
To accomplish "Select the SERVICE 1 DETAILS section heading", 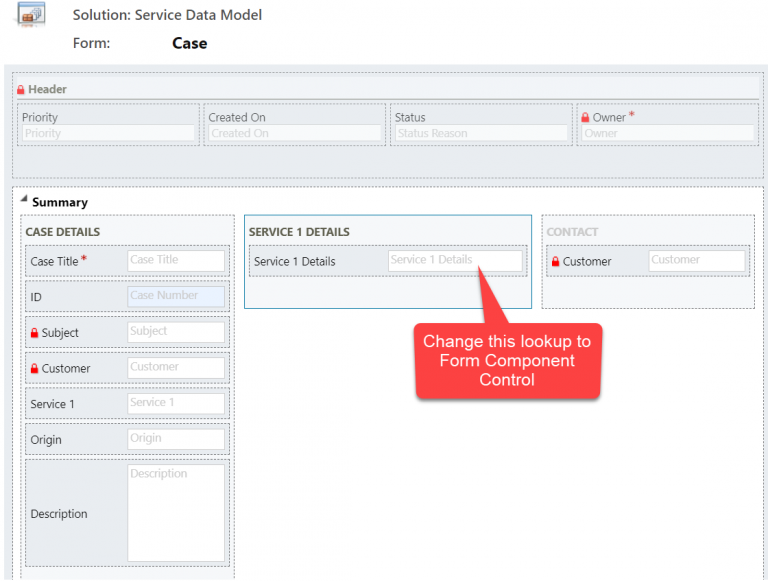I will 299,232.
